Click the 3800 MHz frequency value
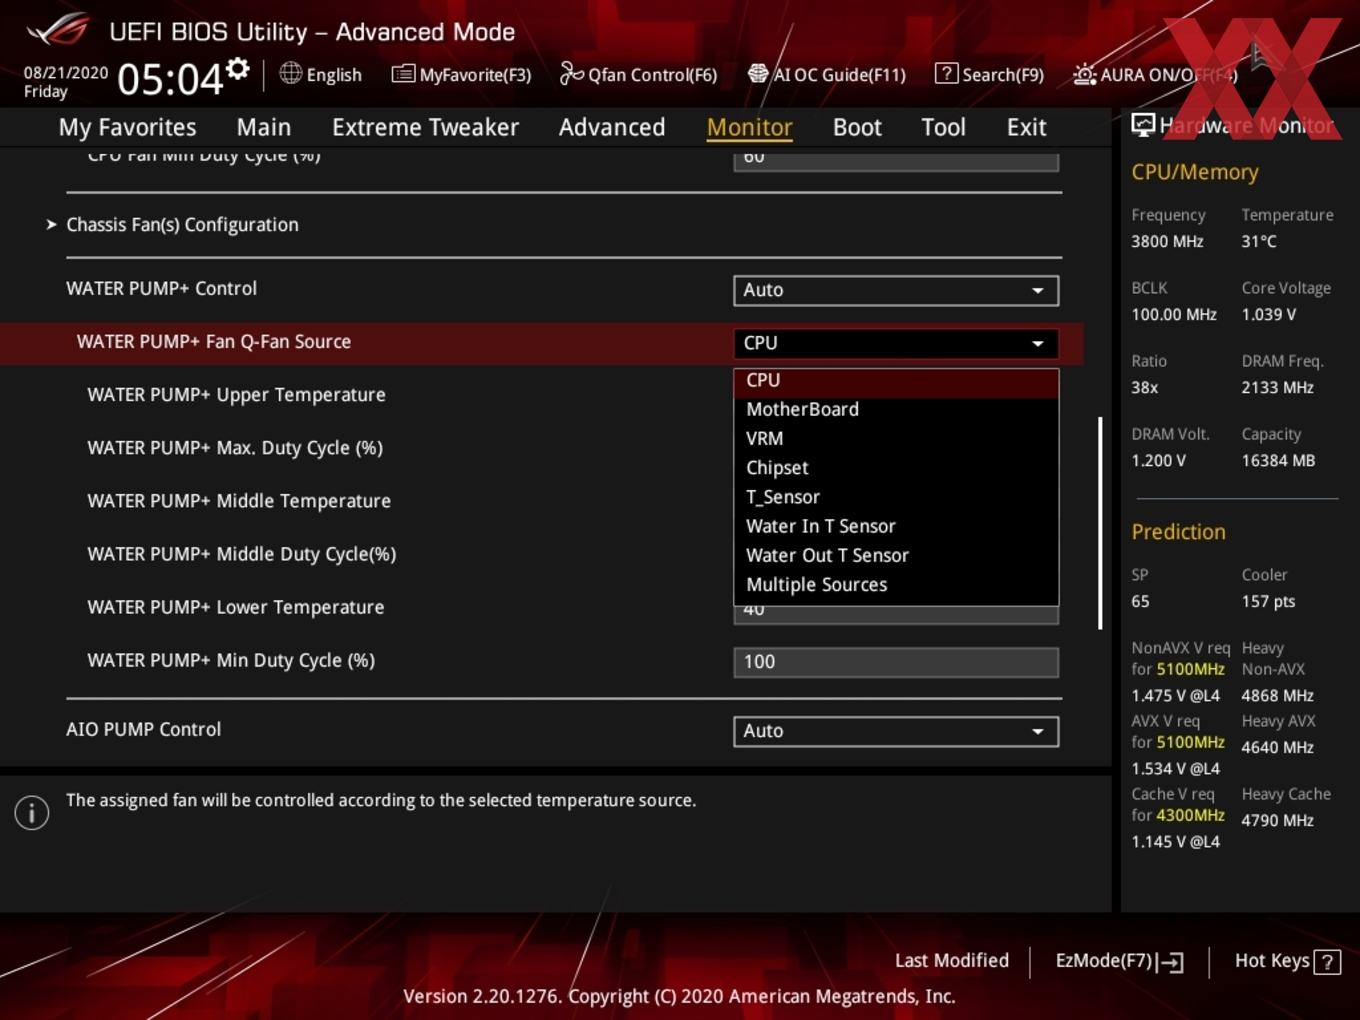Image resolution: width=1360 pixels, height=1020 pixels. pyautogui.click(x=1167, y=241)
